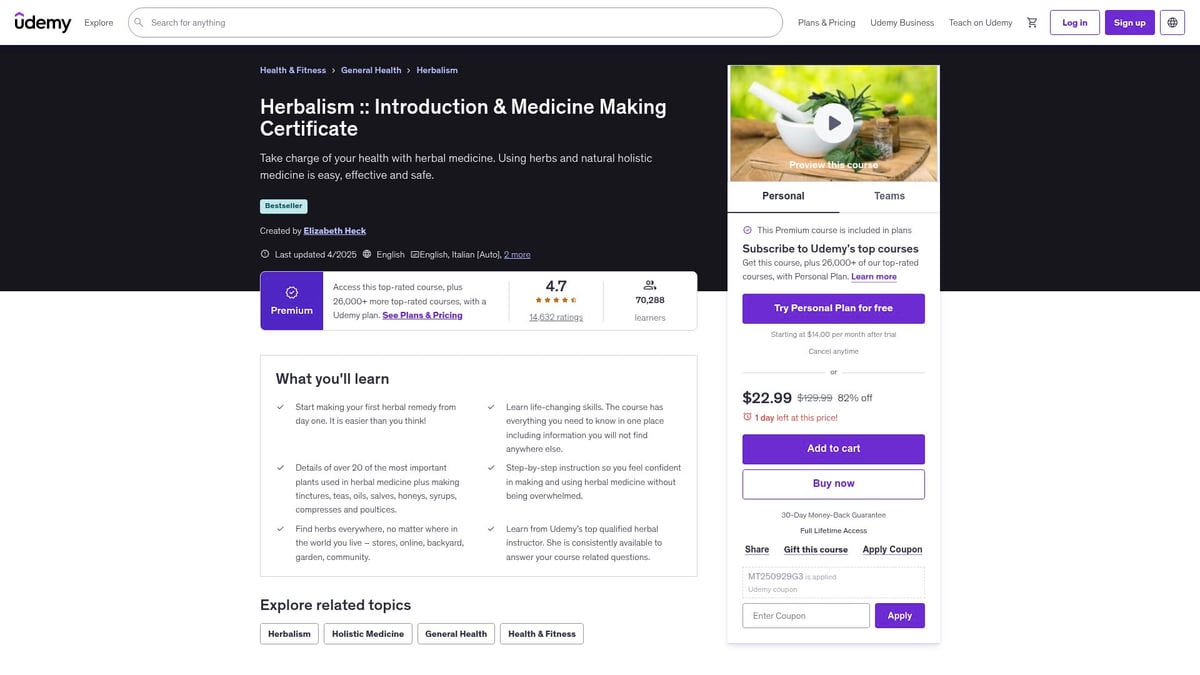Click the Enter Coupon input field
Image resolution: width=1200 pixels, height=675 pixels.
[x=805, y=615]
